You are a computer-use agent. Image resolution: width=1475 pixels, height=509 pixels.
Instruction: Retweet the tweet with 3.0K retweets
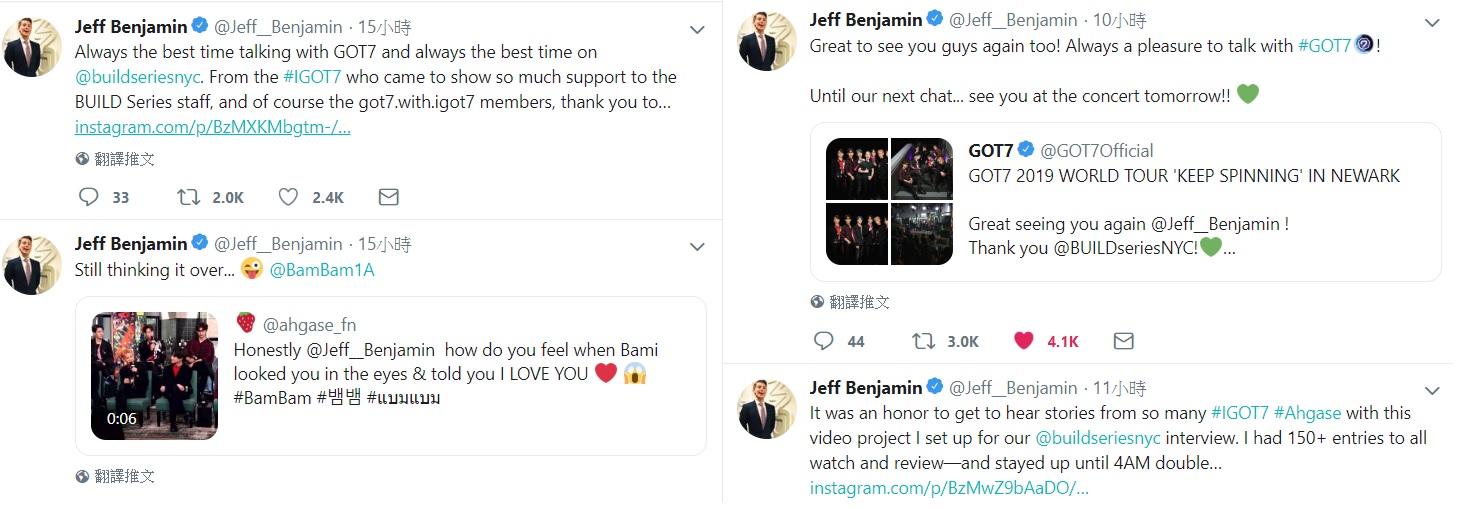click(x=923, y=341)
